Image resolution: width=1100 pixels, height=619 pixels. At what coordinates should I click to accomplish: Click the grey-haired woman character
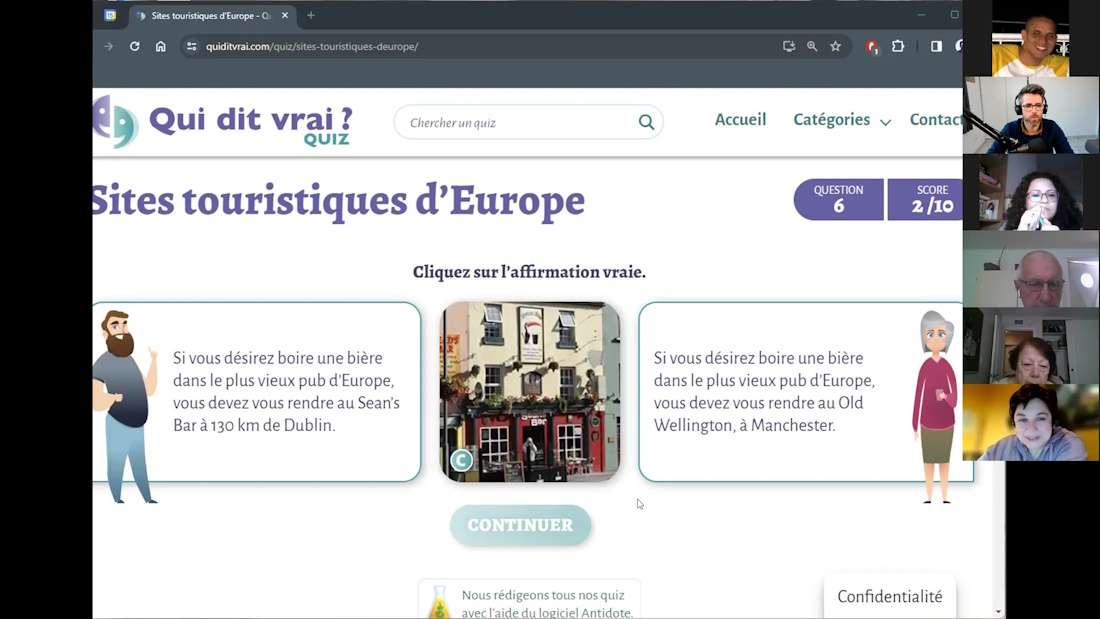(935, 406)
